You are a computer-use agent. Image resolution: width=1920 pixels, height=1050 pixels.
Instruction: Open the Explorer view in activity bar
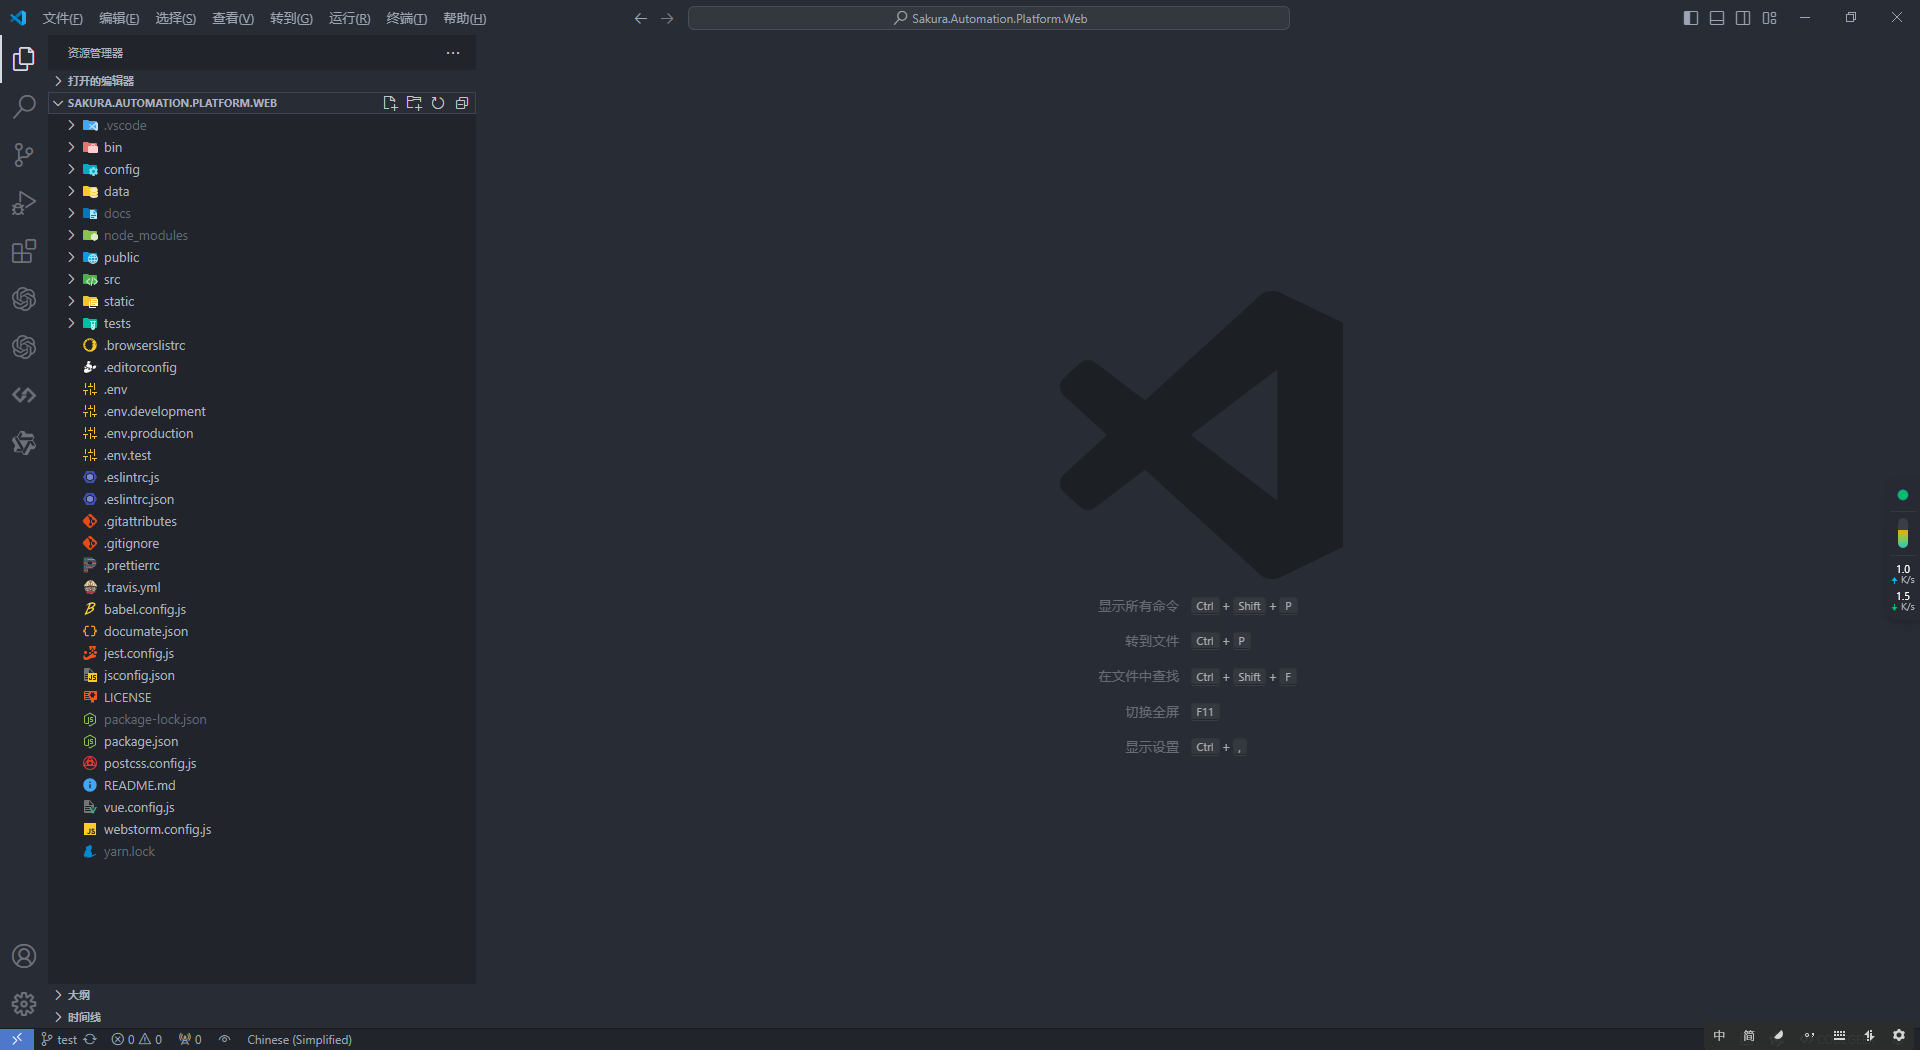click(24, 59)
